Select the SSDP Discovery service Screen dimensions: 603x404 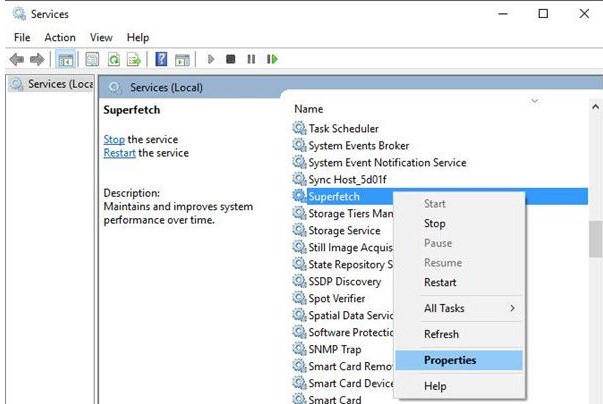[x=345, y=281]
